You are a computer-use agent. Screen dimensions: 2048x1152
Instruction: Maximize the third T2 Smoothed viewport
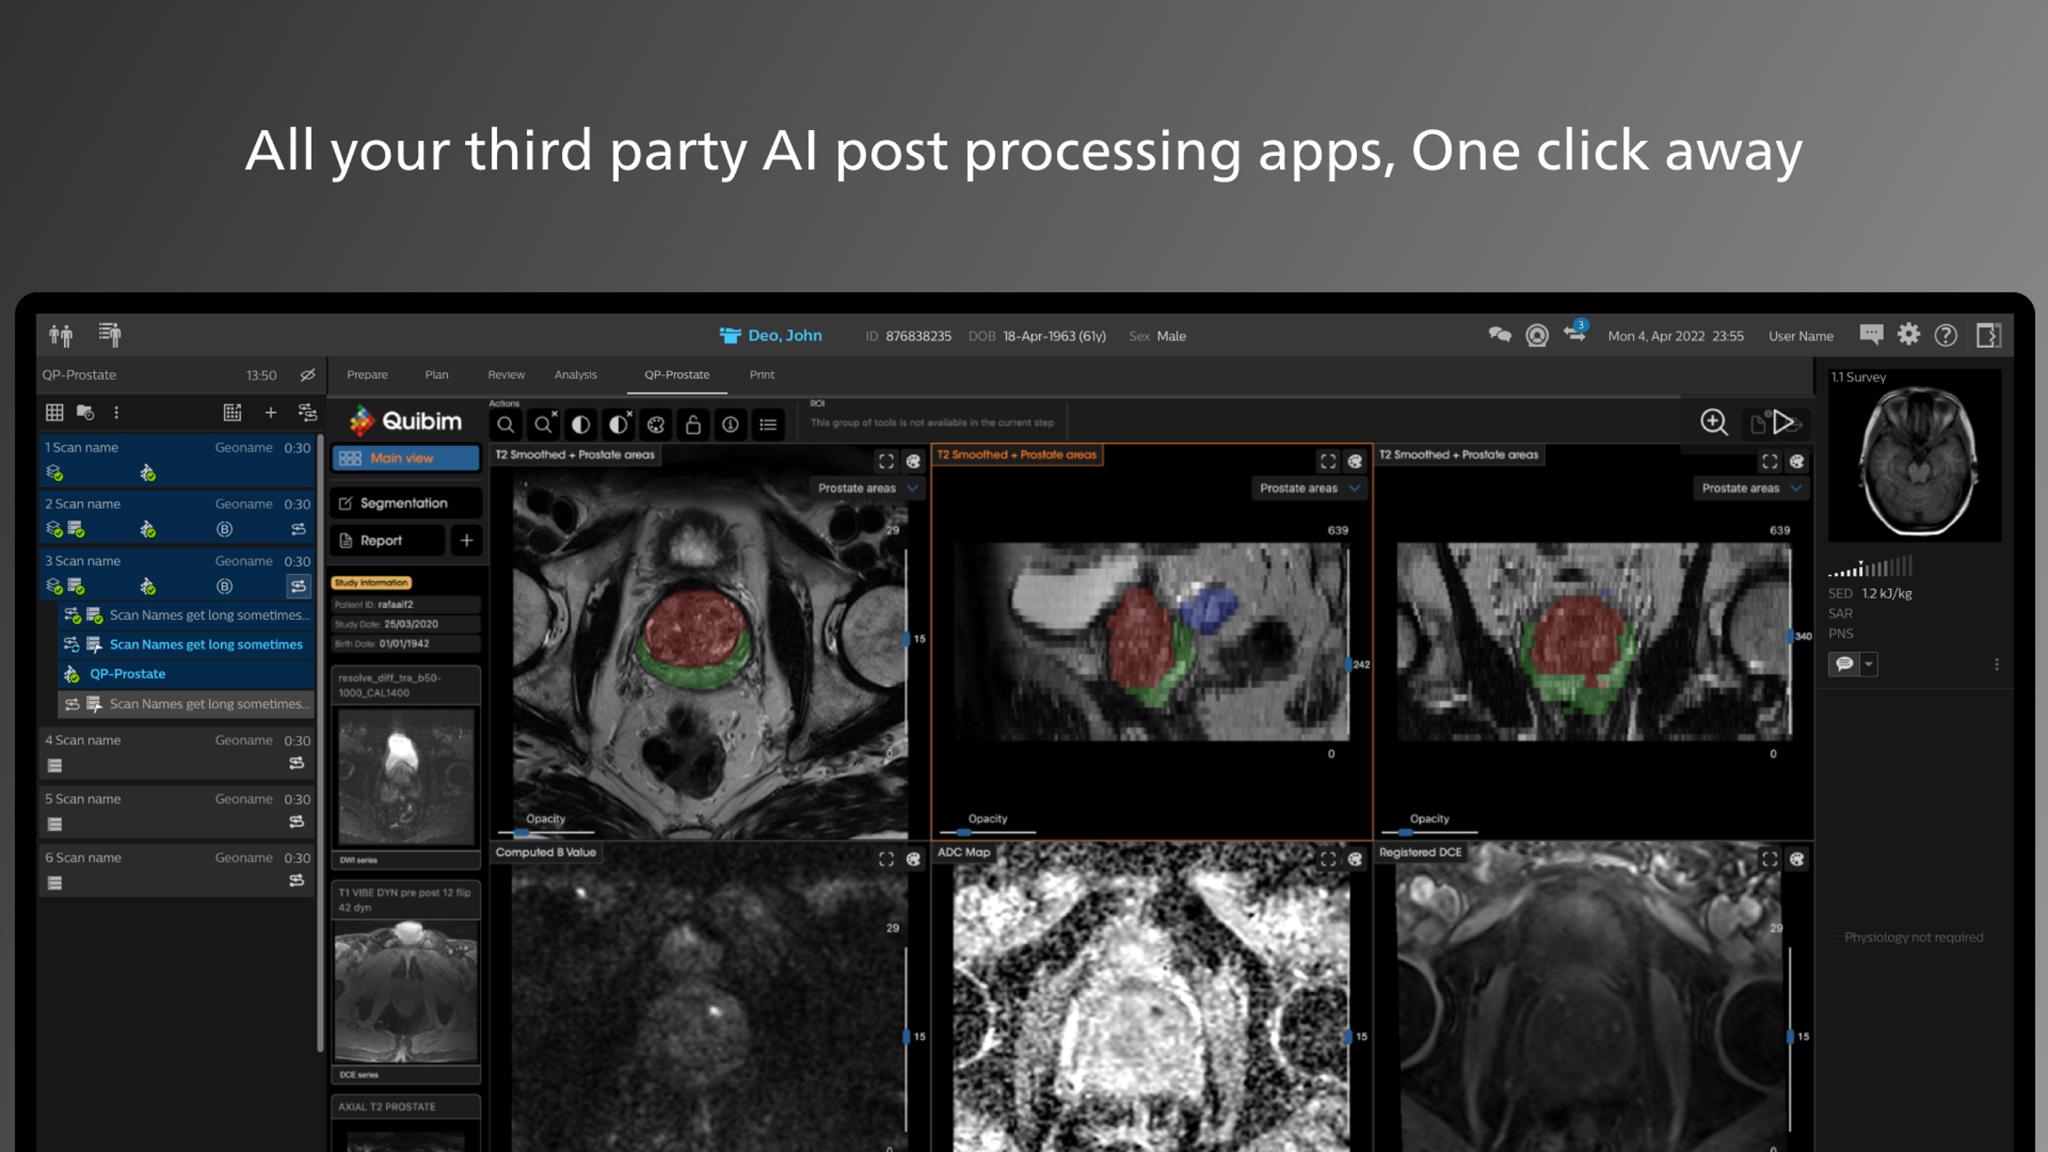coord(1770,461)
